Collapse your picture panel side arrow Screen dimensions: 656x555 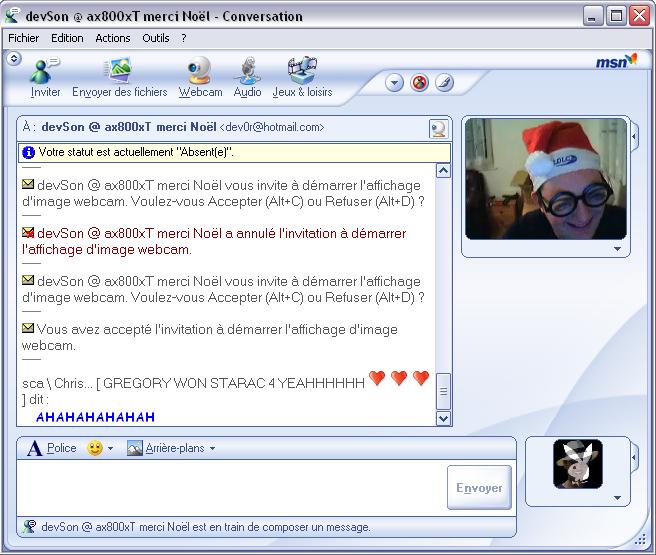click(x=635, y=457)
